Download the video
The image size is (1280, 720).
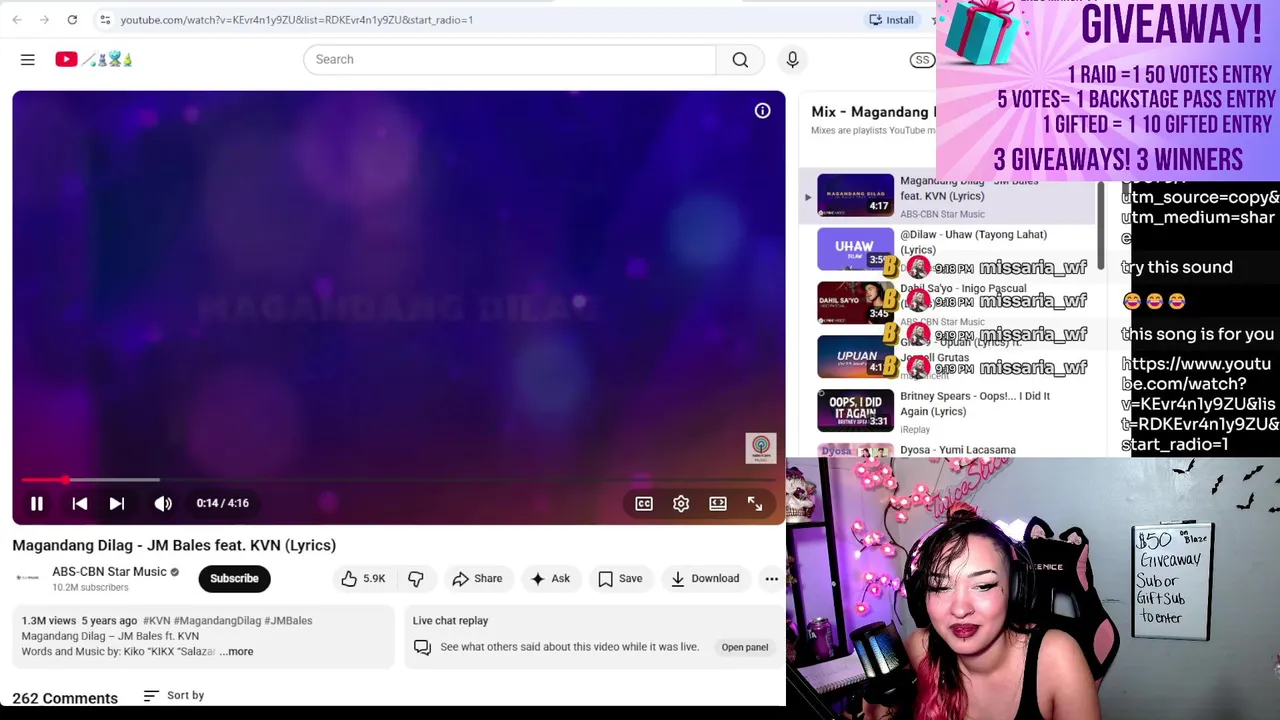[x=705, y=579]
